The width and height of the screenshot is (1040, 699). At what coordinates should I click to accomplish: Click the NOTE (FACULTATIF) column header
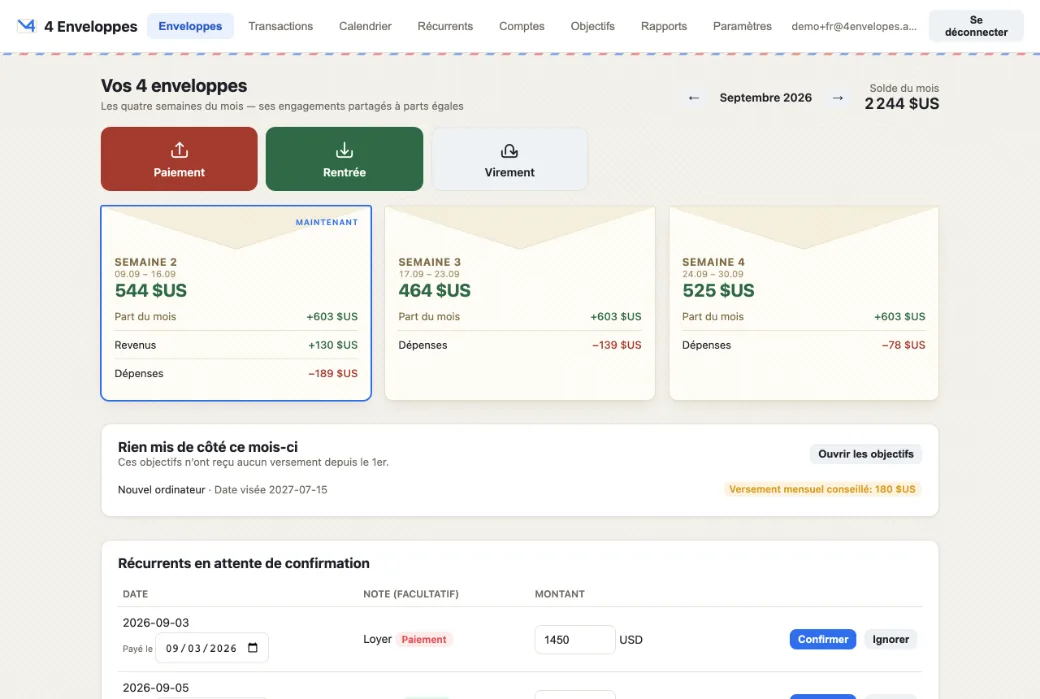411,594
